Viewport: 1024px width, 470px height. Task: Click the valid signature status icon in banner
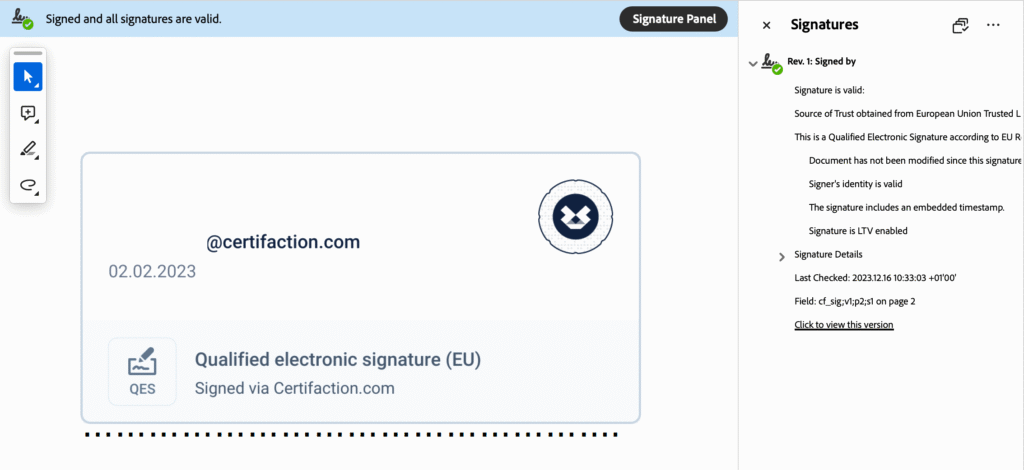coord(21,19)
